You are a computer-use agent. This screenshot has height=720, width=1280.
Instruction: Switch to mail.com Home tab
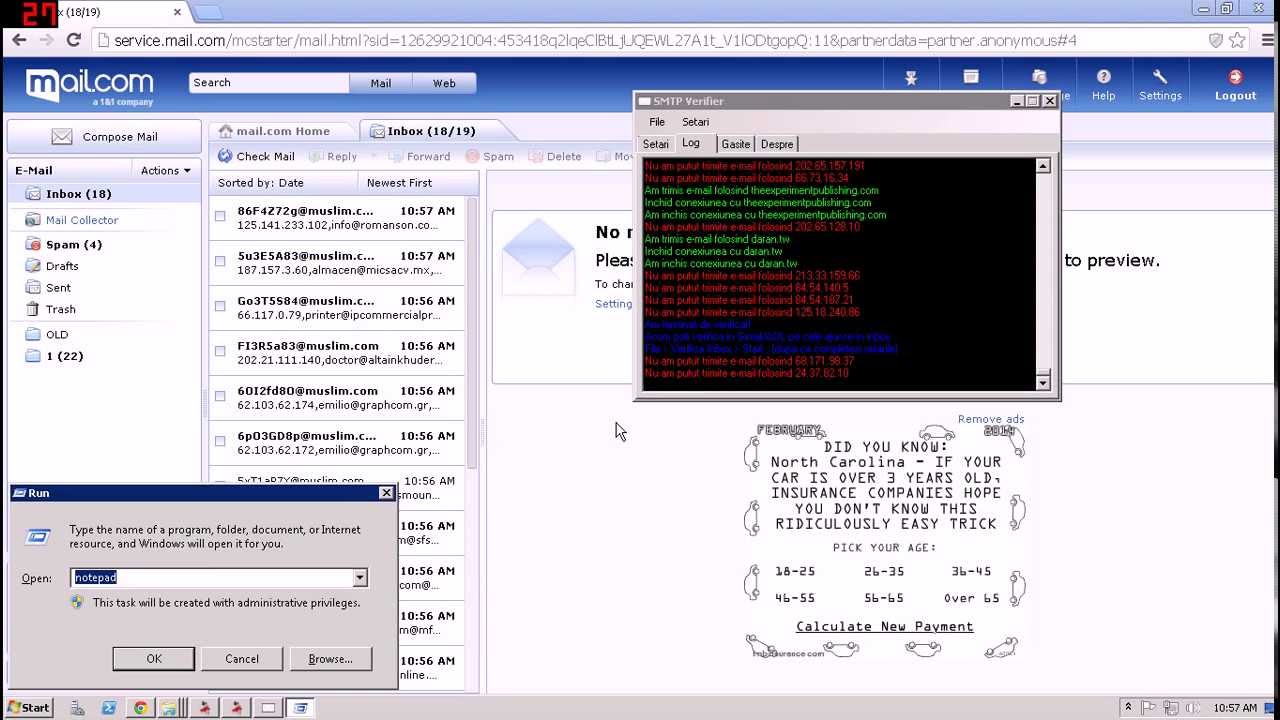283,131
